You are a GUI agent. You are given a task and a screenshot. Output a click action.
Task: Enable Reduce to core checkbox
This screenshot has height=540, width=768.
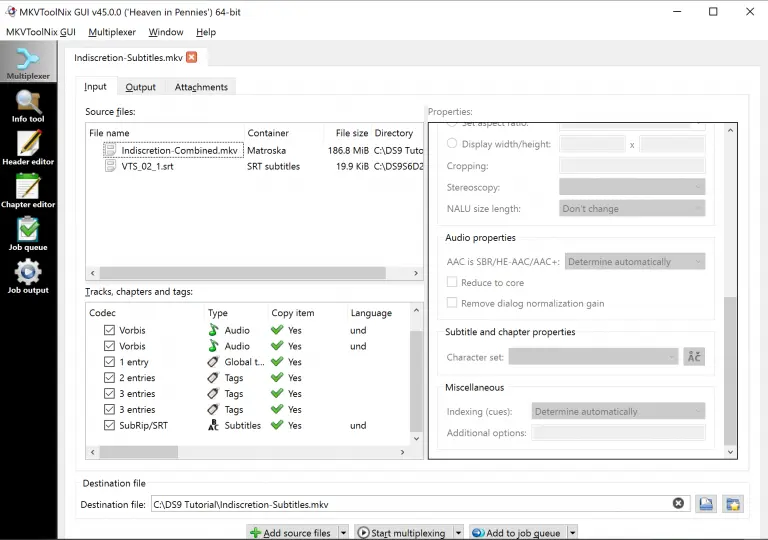[452, 282]
